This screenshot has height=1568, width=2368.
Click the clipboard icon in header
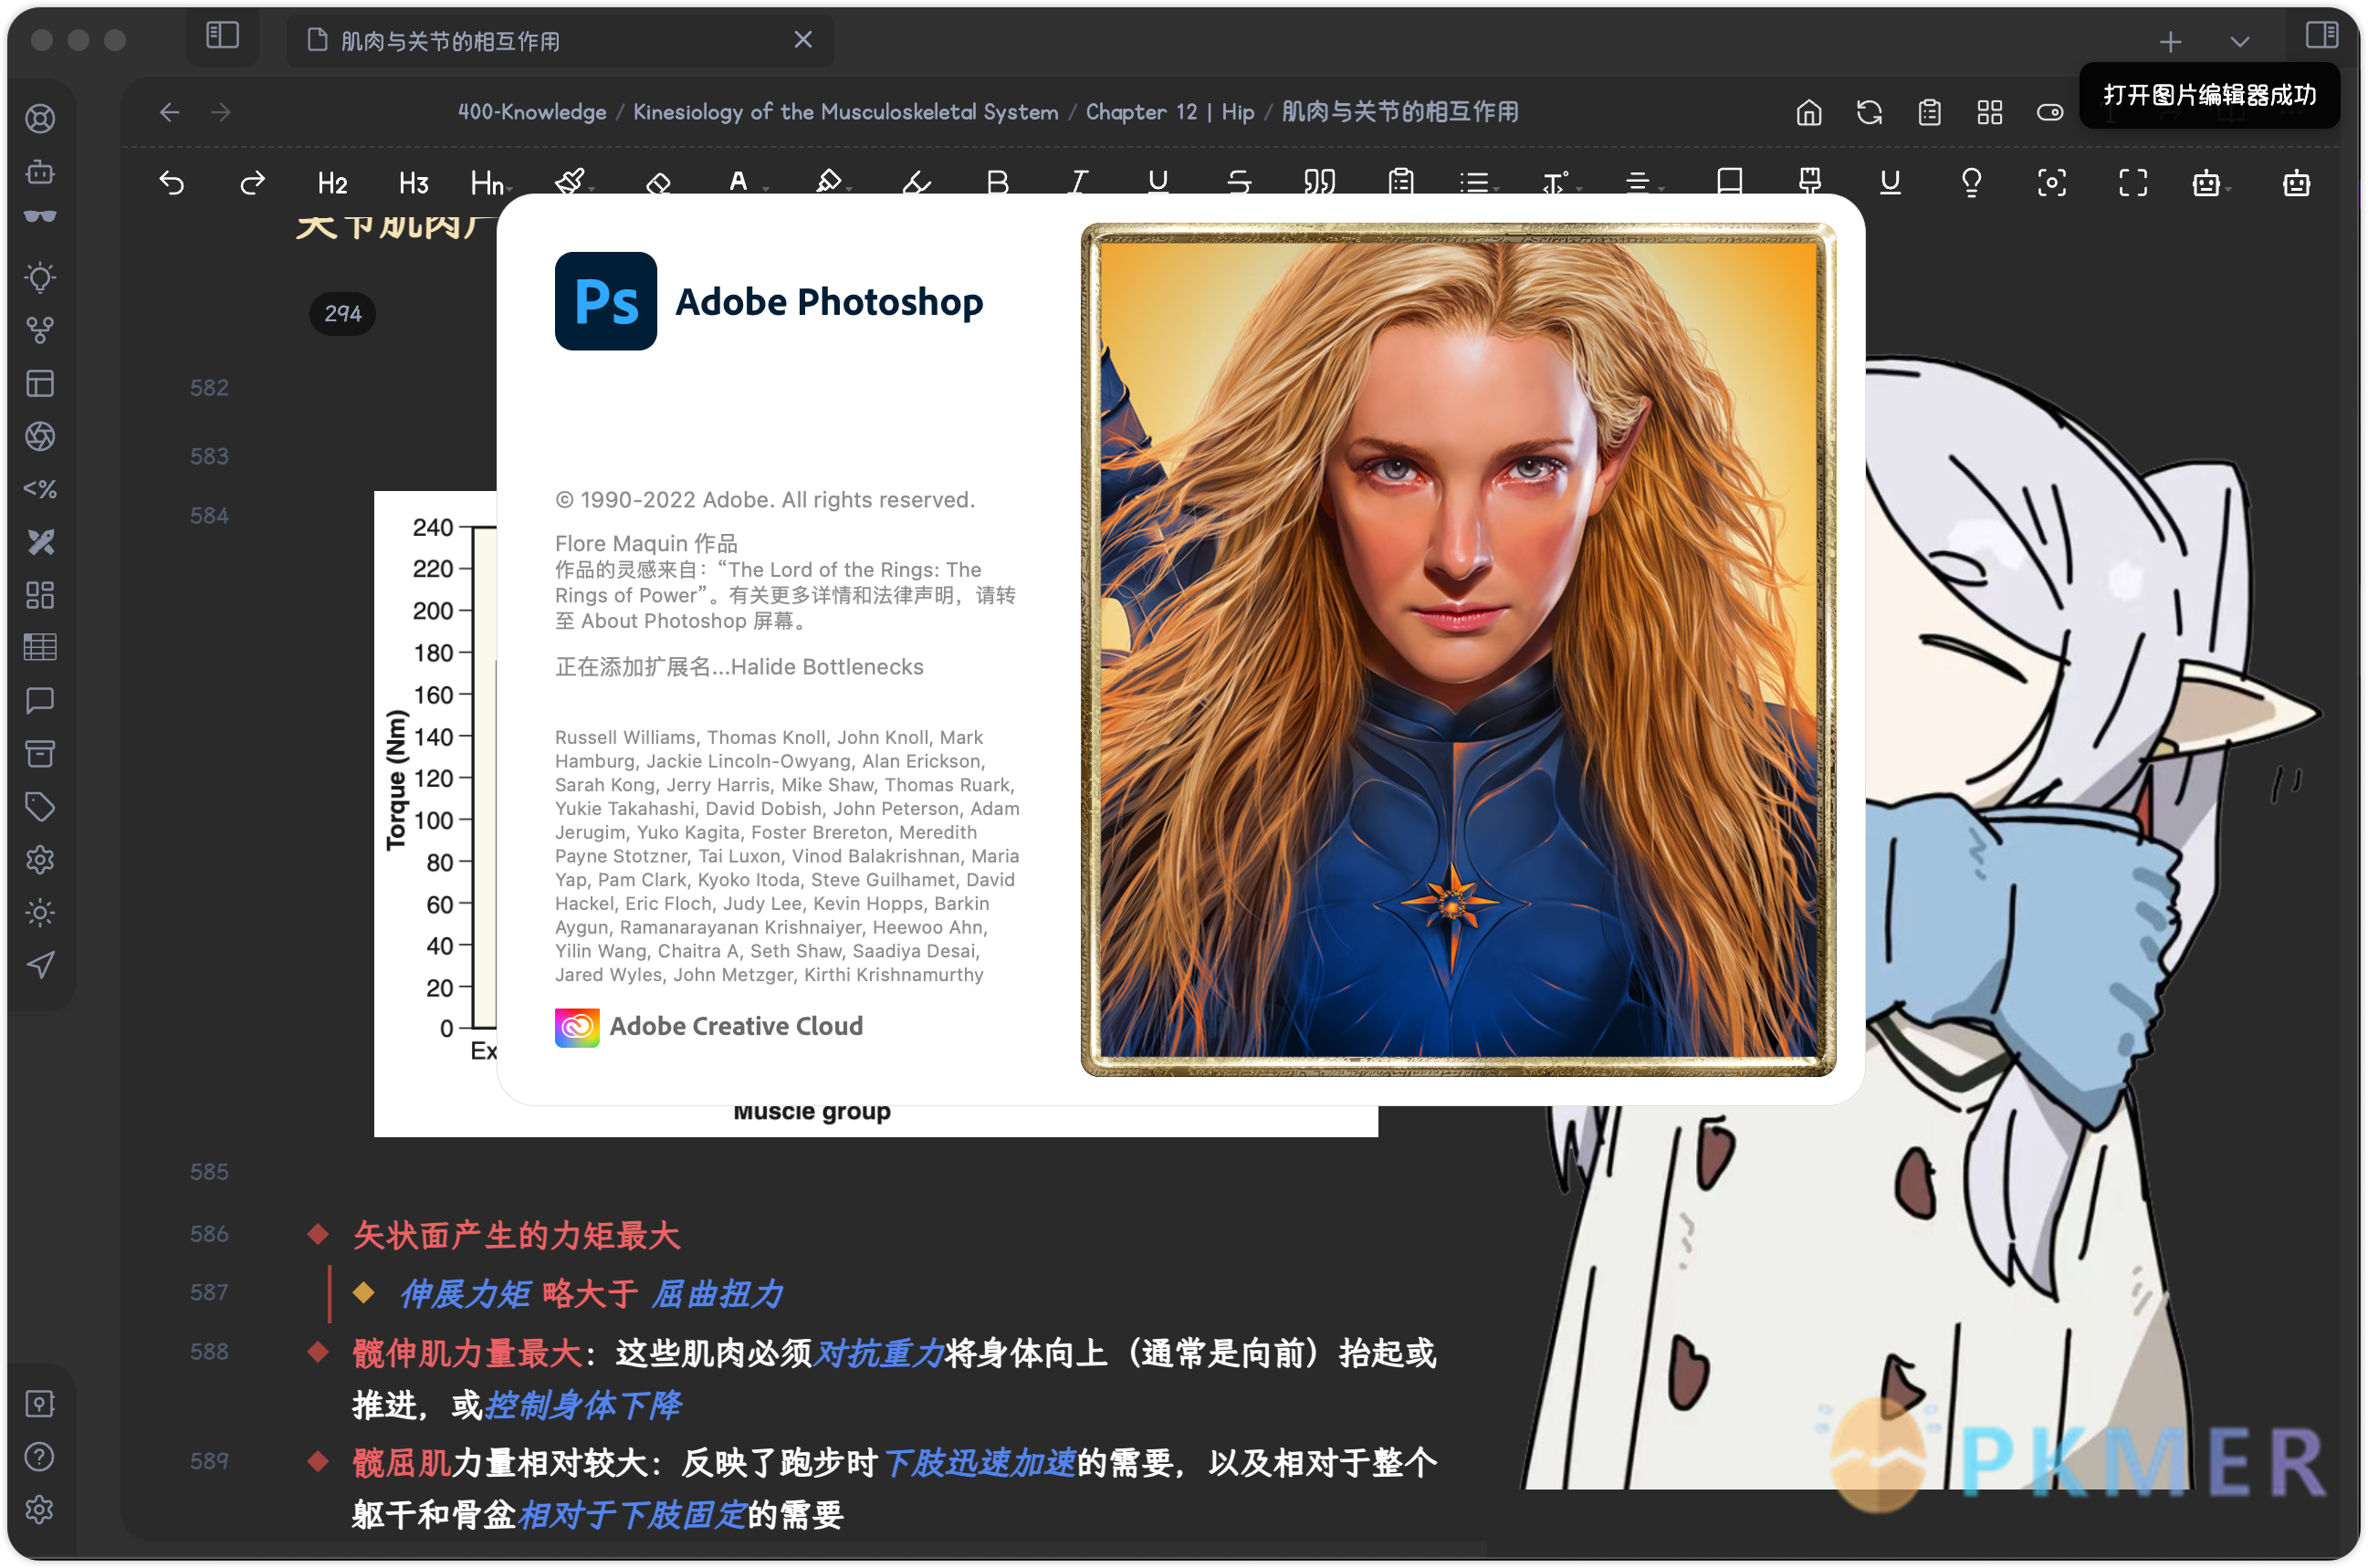click(x=1930, y=112)
